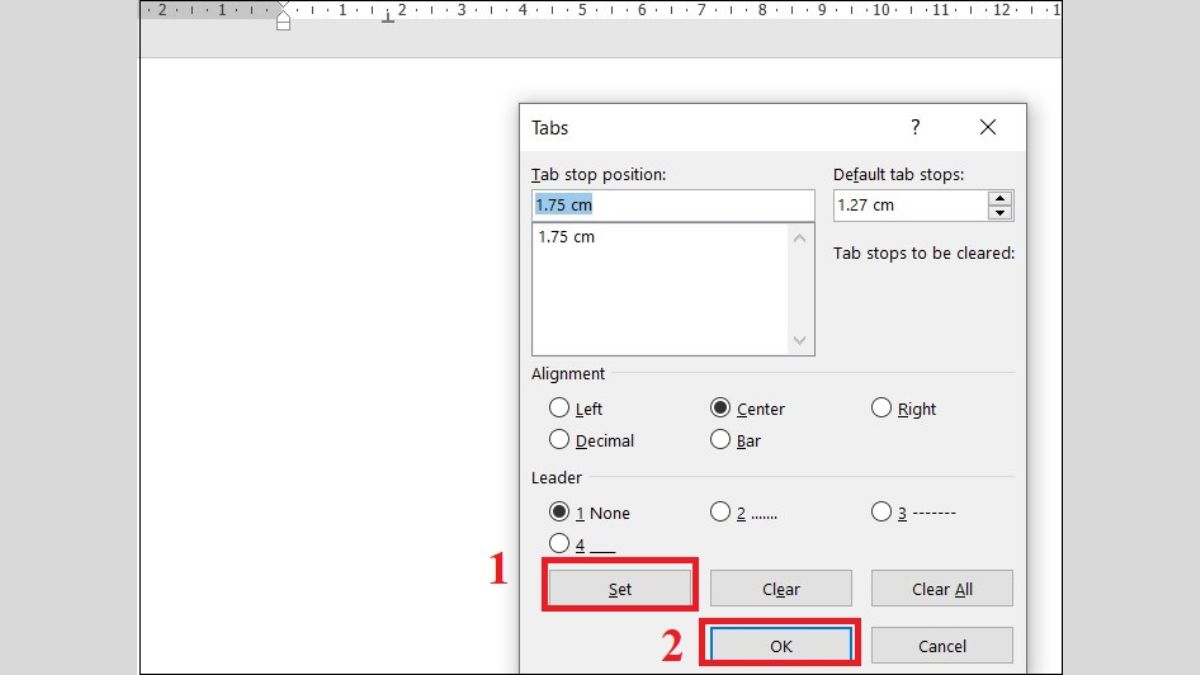Click the Clear All button
Viewport: 1200px width, 675px height.
[x=941, y=588]
